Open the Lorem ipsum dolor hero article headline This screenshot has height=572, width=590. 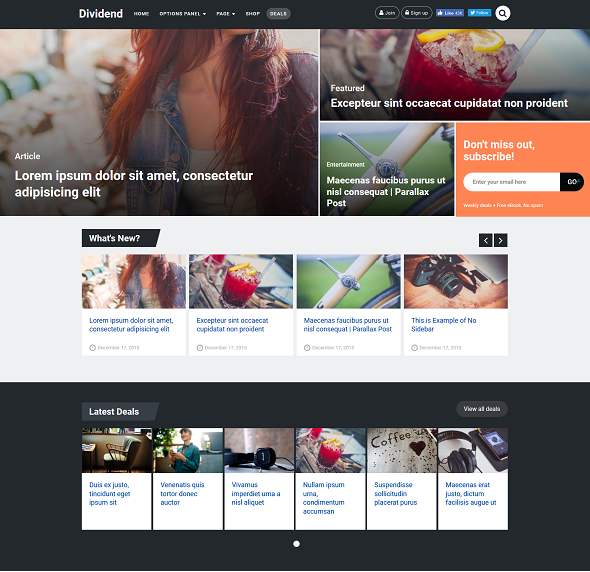(x=134, y=184)
